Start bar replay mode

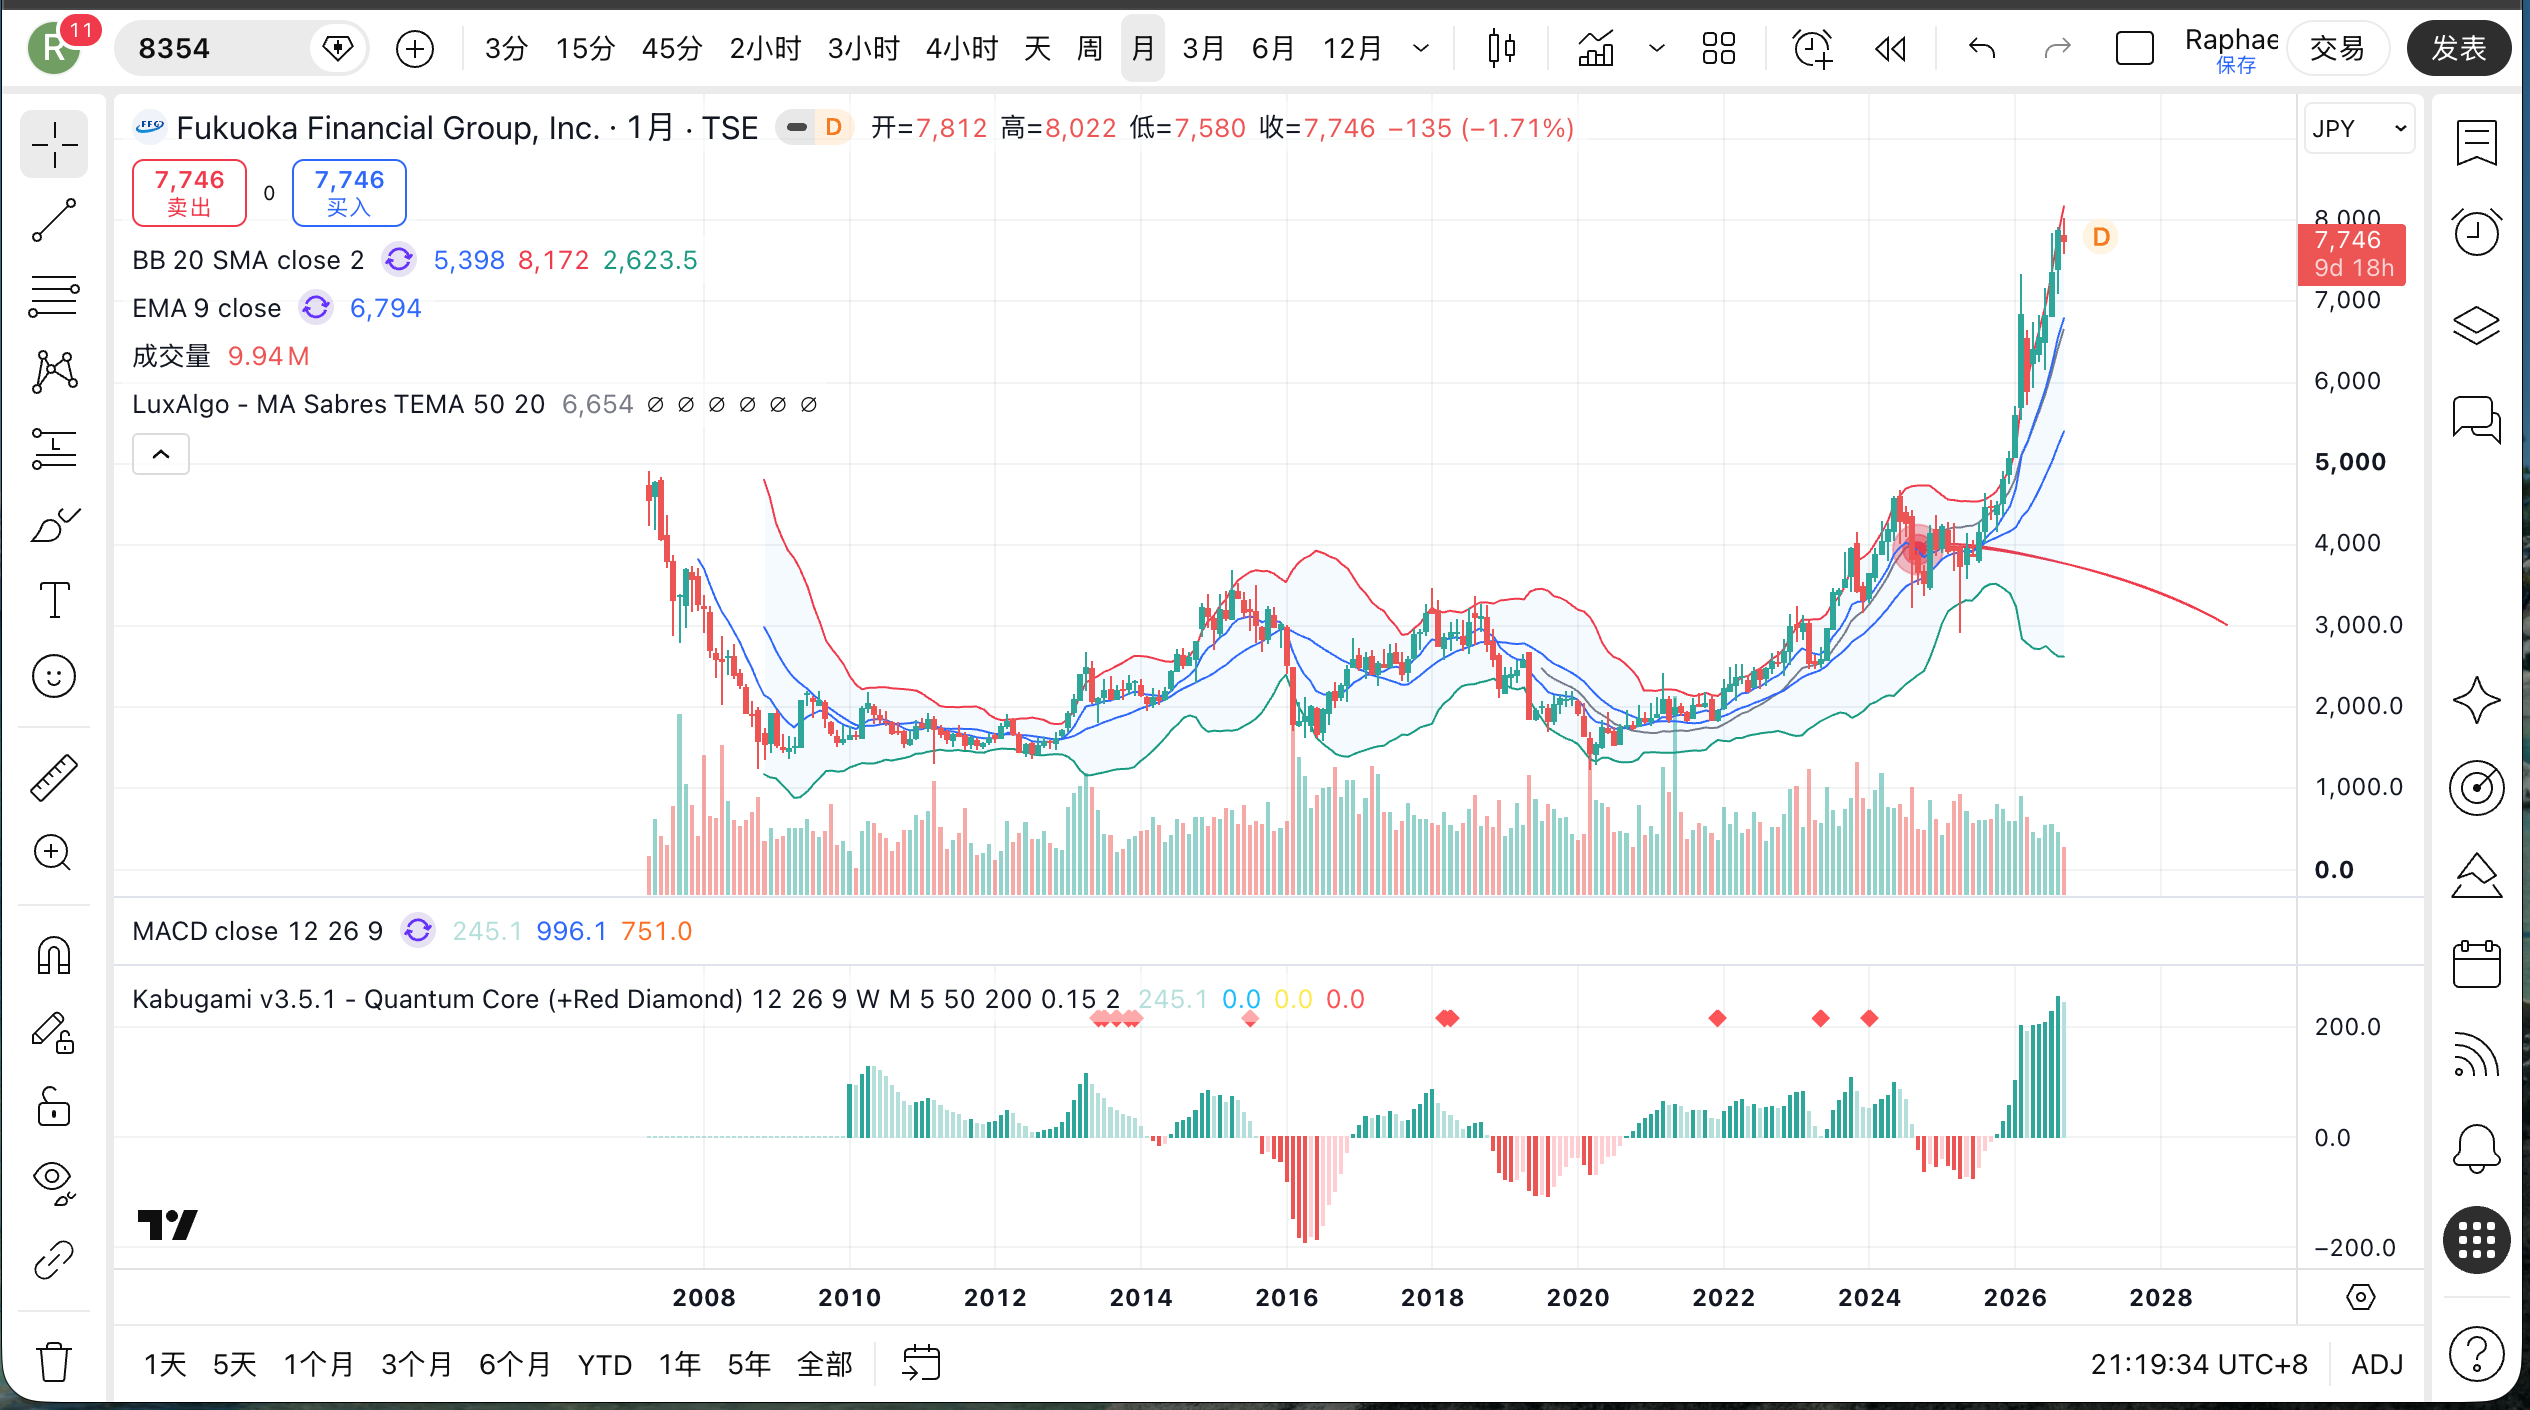coord(1890,48)
